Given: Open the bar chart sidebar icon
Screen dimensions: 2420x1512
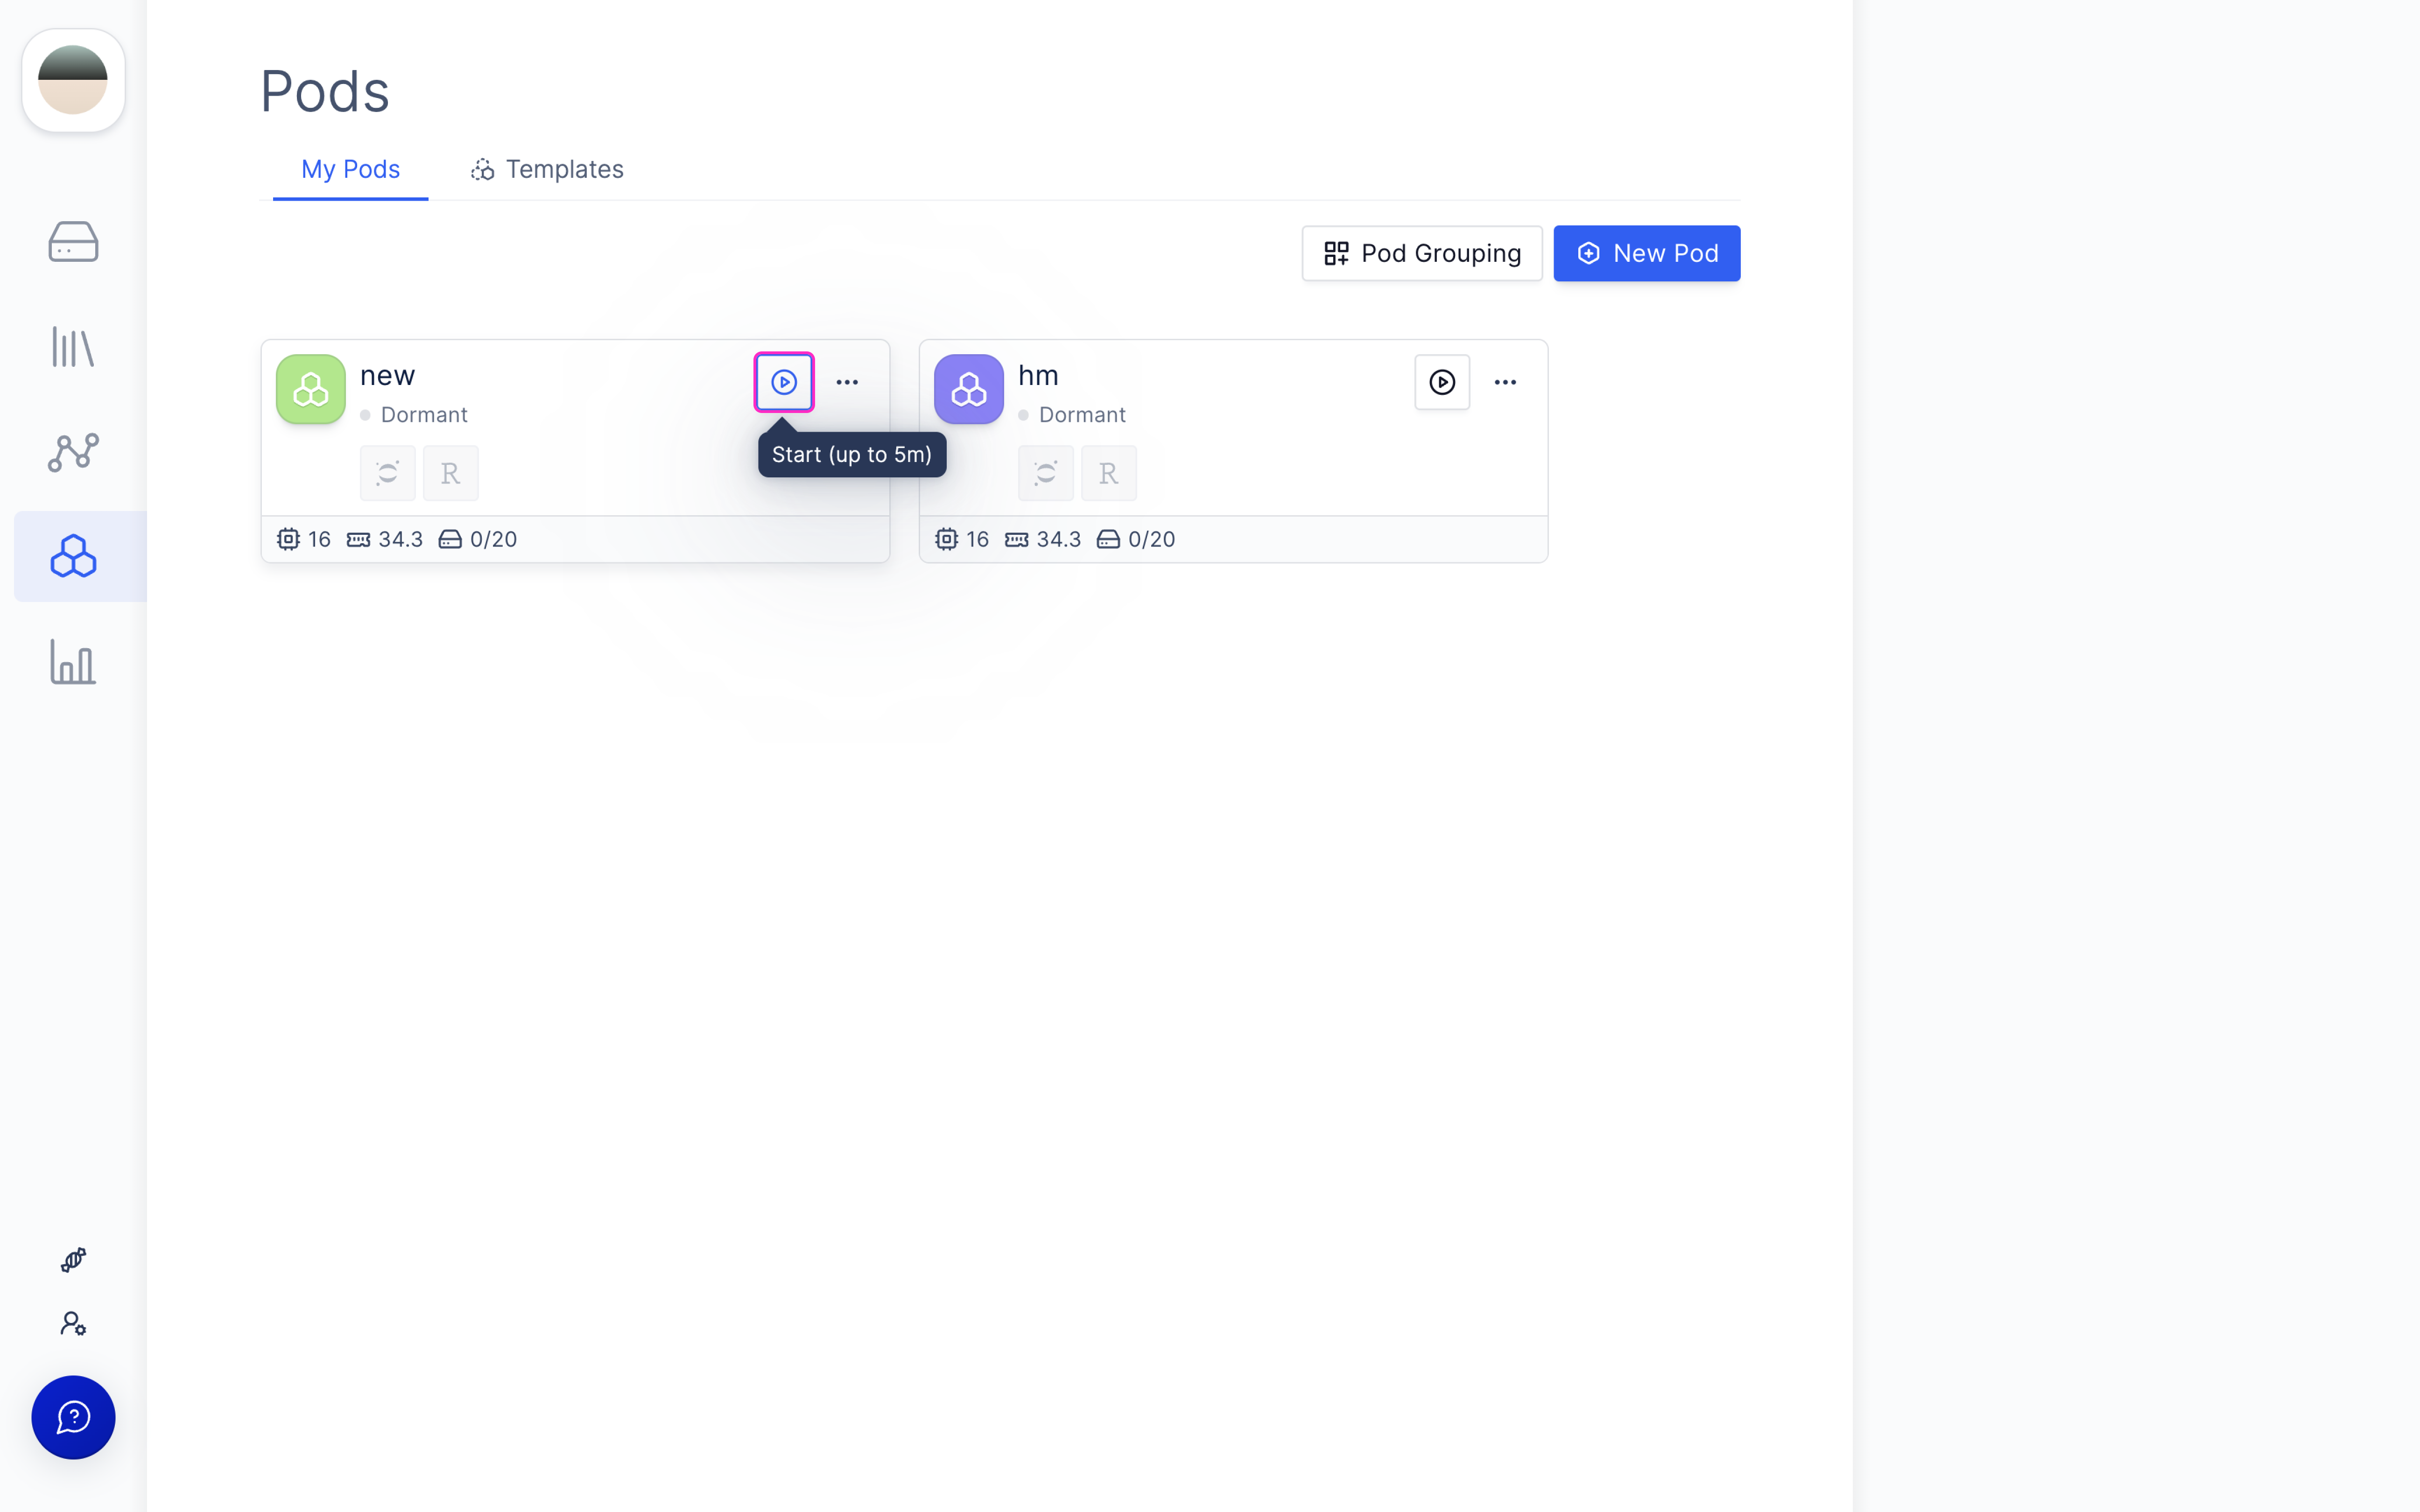Looking at the screenshot, I should click(x=73, y=662).
